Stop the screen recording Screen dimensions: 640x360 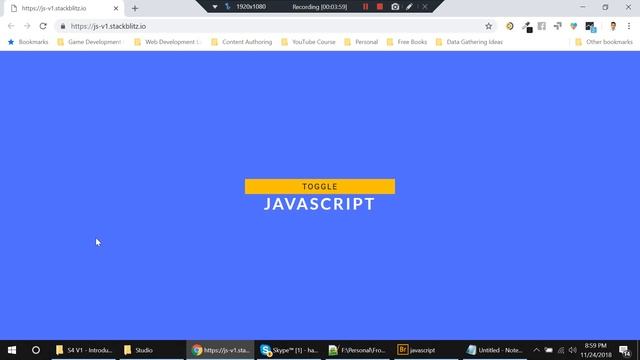click(380, 7)
